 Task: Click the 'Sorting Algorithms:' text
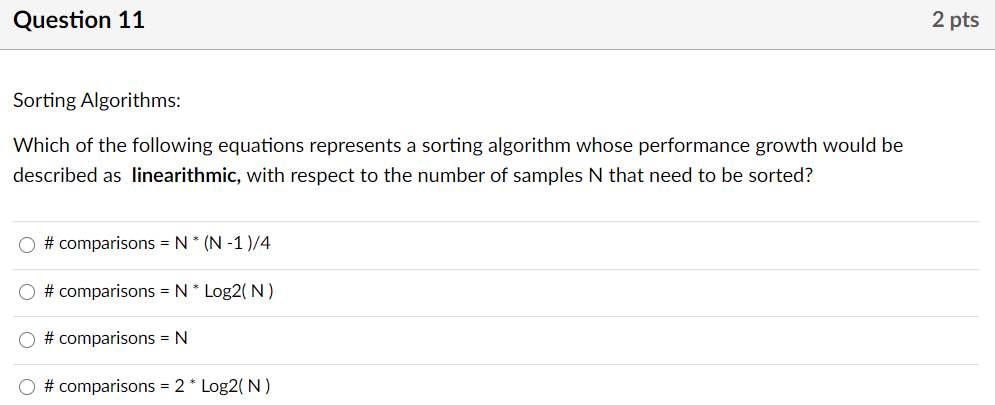click(x=97, y=101)
